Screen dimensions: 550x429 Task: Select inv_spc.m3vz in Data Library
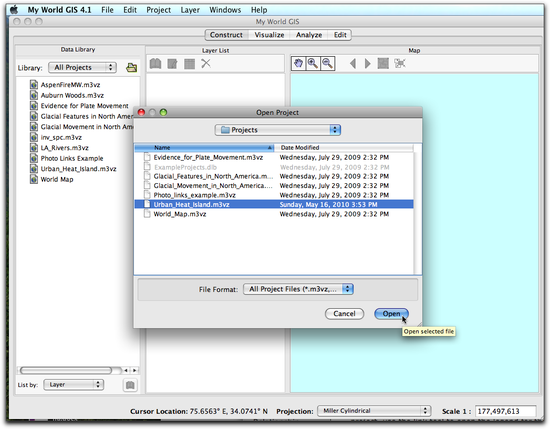coord(61,137)
